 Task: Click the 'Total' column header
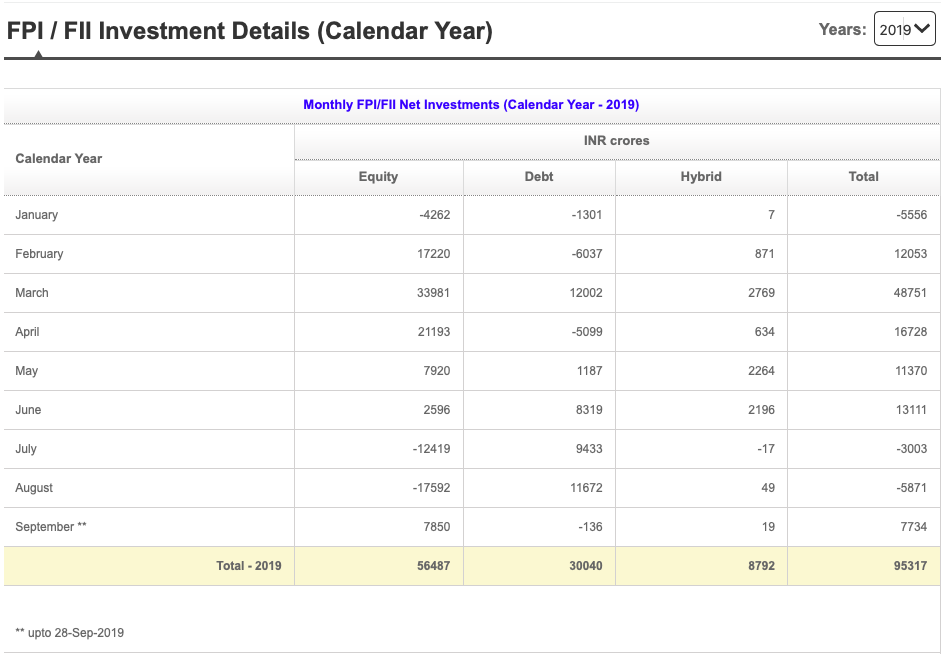[863, 176]
